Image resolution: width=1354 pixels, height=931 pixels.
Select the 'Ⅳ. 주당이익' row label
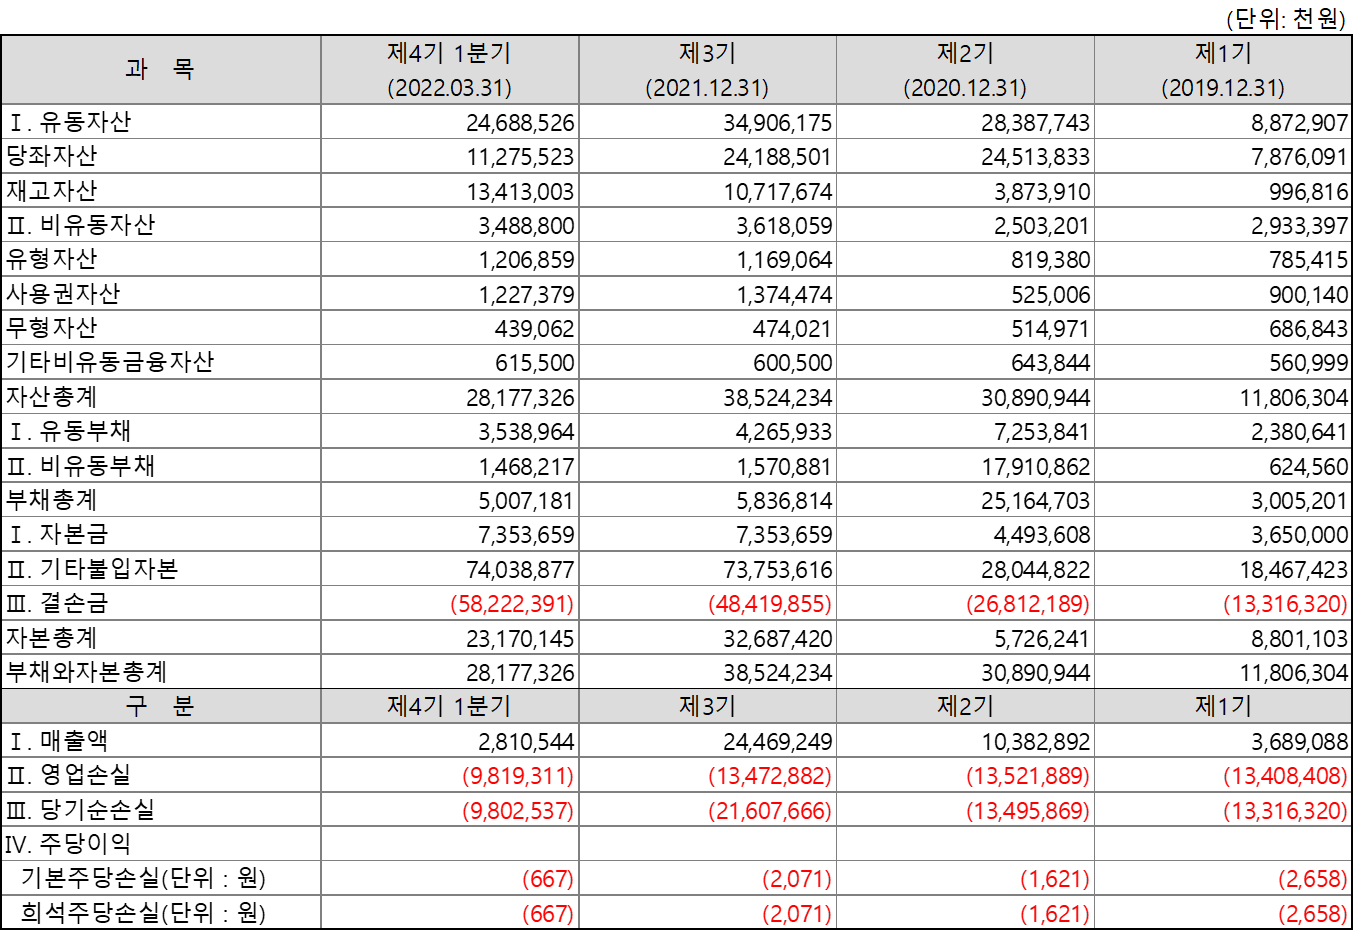(x=68, y=844)
